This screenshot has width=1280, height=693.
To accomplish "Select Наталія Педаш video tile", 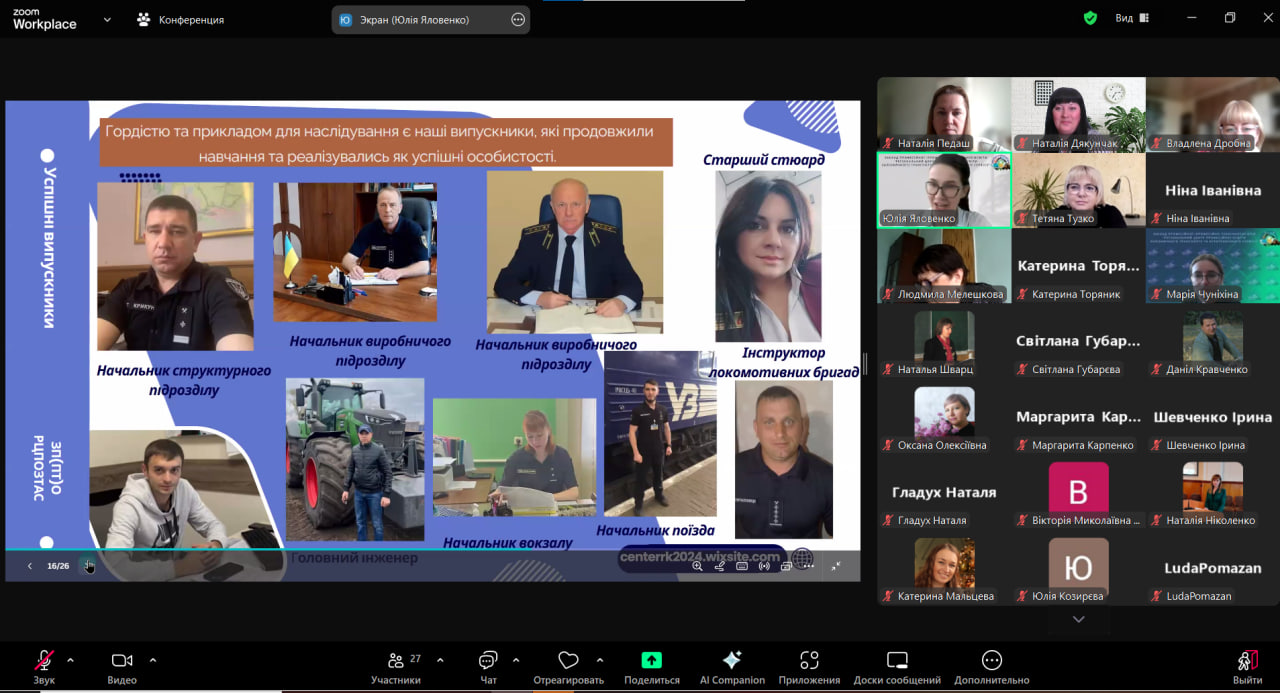I will coord(944,114).
